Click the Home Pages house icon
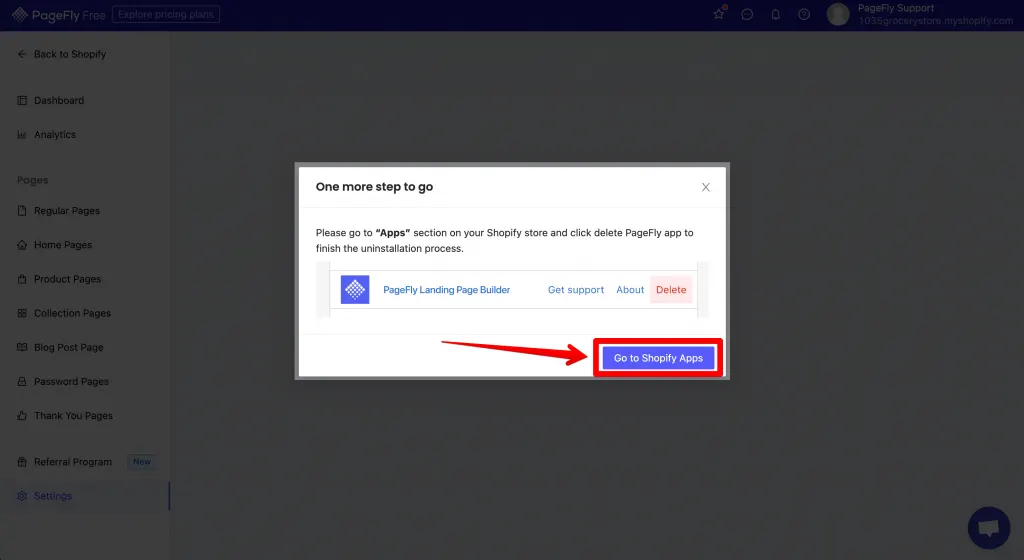Screen dimensions: 1024x560 point(22,245)
